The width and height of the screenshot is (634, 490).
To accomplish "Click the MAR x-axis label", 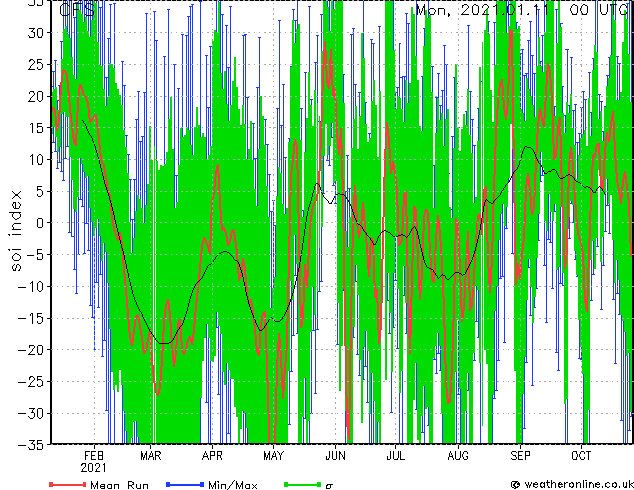I will (151, 456).
